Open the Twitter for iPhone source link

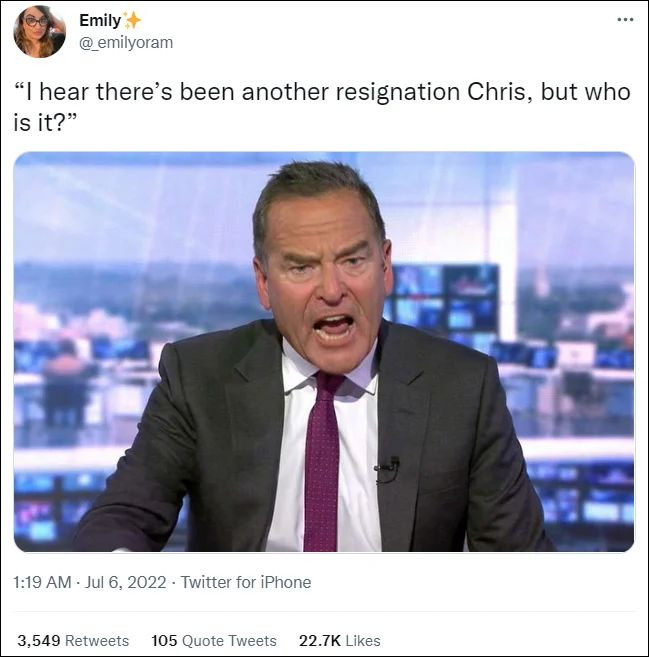pos(246,582)
